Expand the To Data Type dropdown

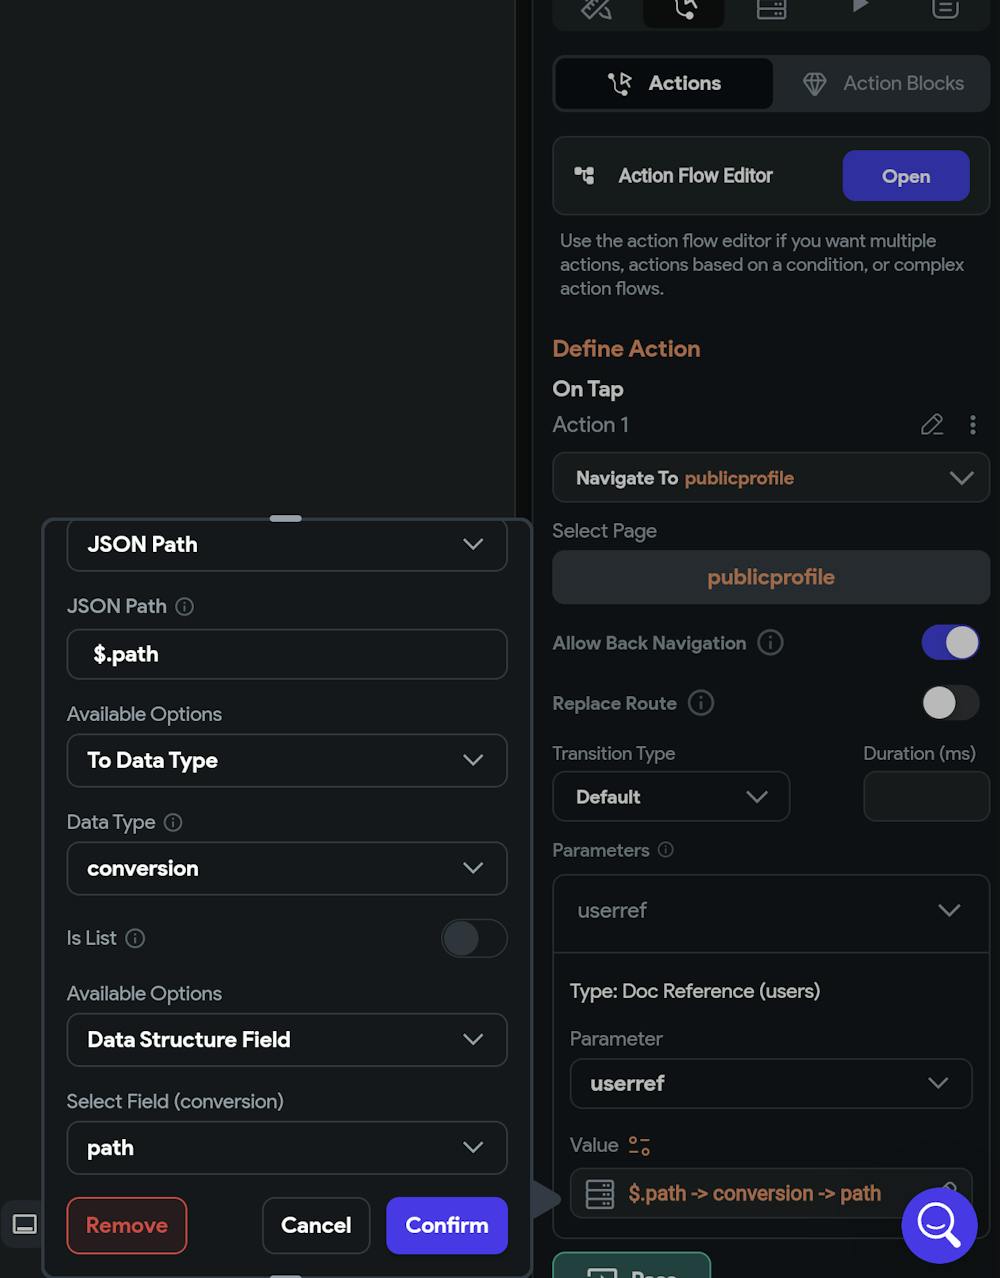point(287,761)
